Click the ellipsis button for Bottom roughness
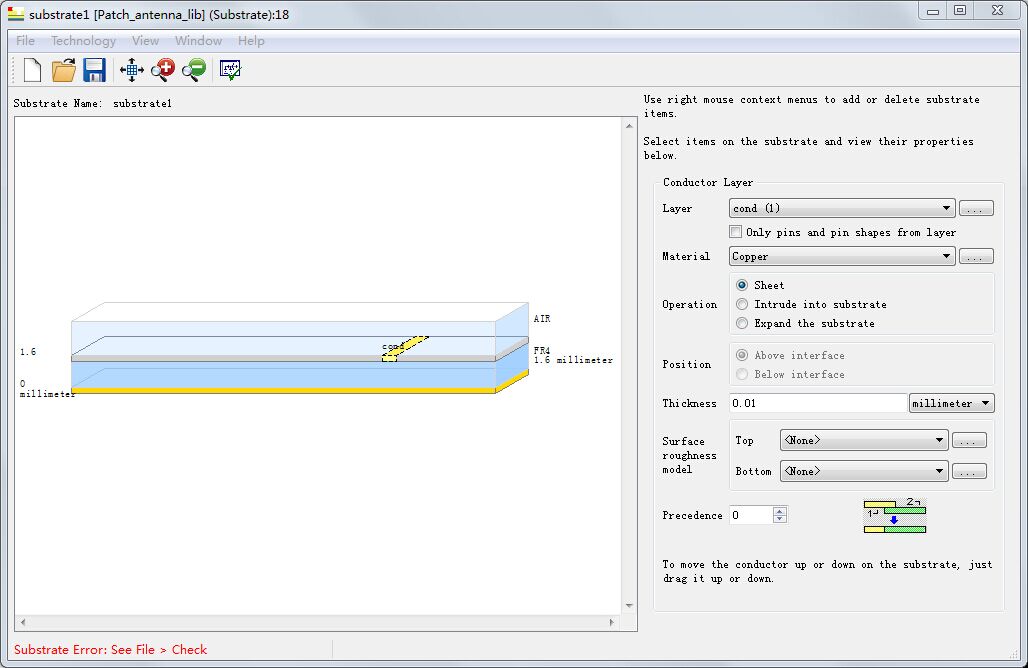Viewport: 1028px width, 668px height. (969, 471)
